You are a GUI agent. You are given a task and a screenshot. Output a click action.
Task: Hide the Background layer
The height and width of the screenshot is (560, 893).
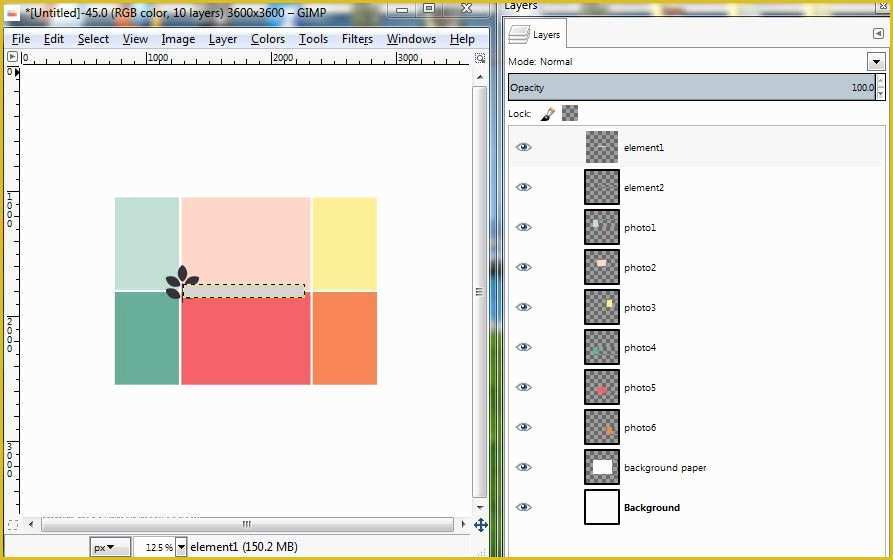(x=523, y=507)
